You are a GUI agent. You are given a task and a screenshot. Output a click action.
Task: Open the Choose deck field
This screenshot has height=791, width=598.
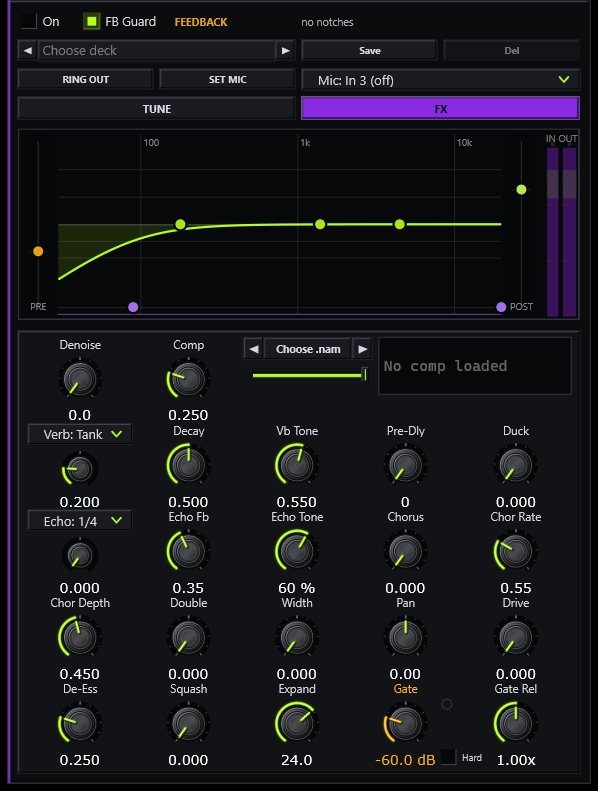pyautogui.click(x=156, y=50)
